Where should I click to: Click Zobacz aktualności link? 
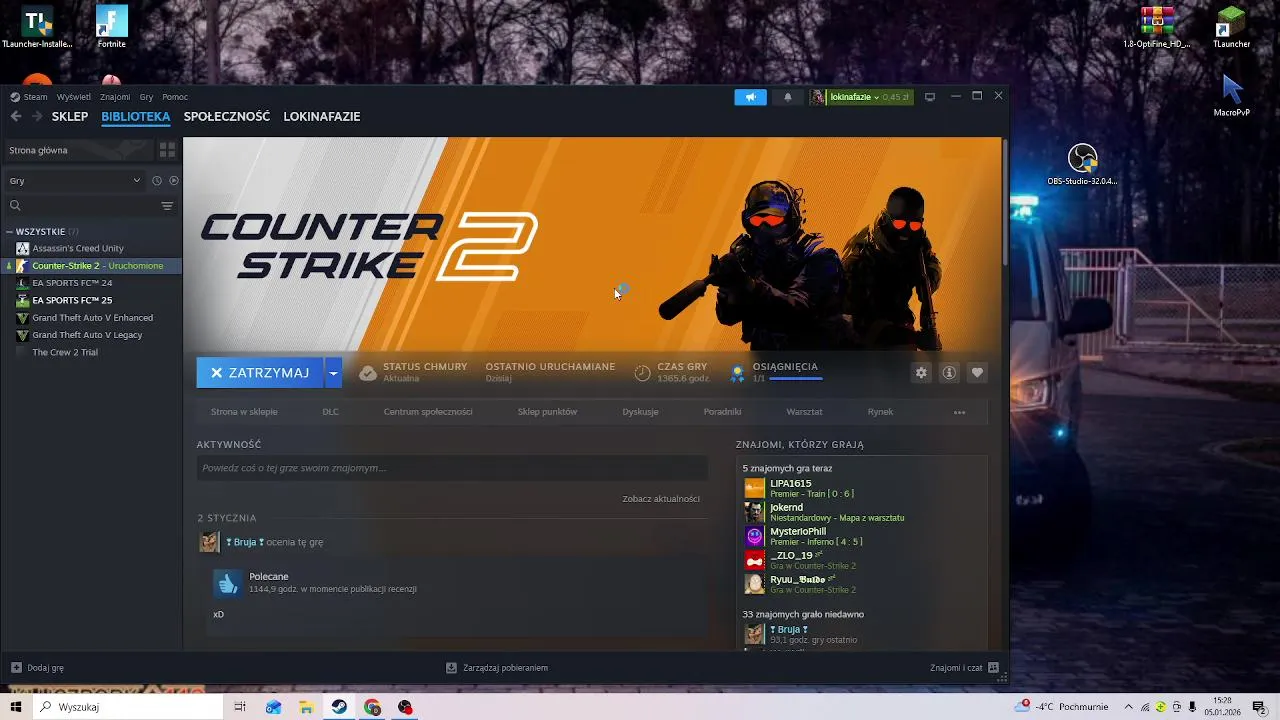(661, 499)
